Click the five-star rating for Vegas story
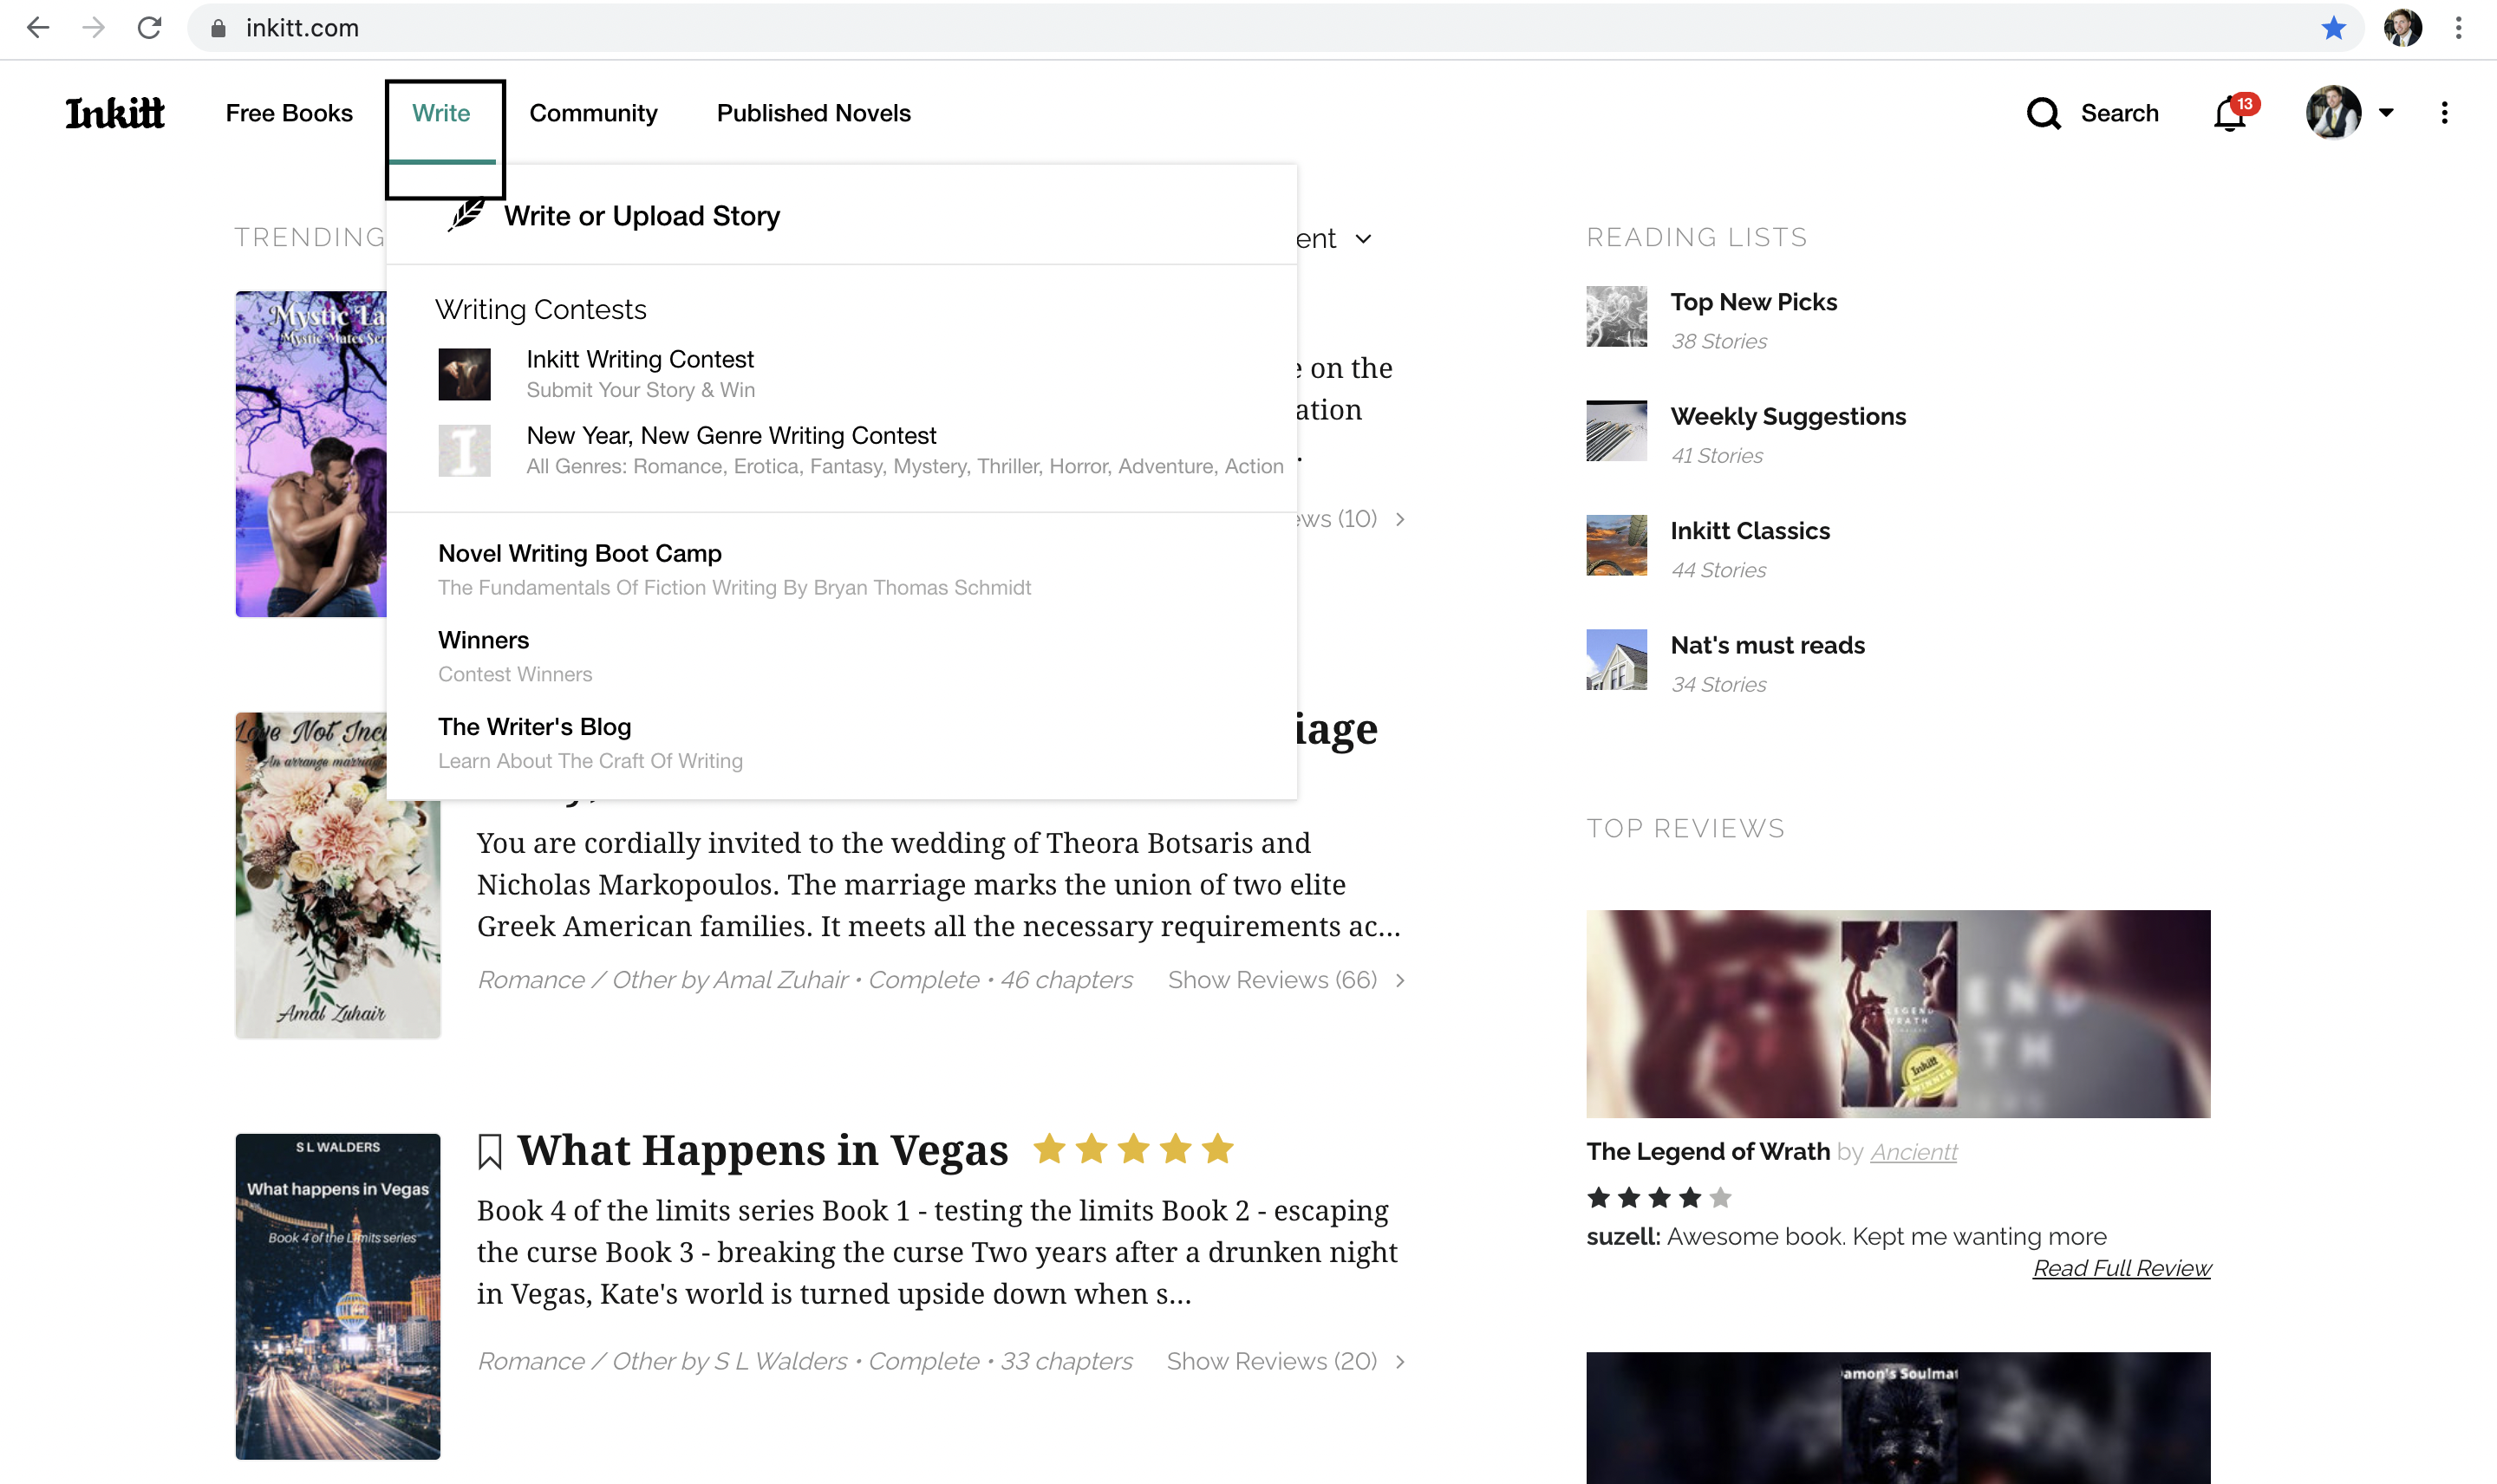 1132,1149
